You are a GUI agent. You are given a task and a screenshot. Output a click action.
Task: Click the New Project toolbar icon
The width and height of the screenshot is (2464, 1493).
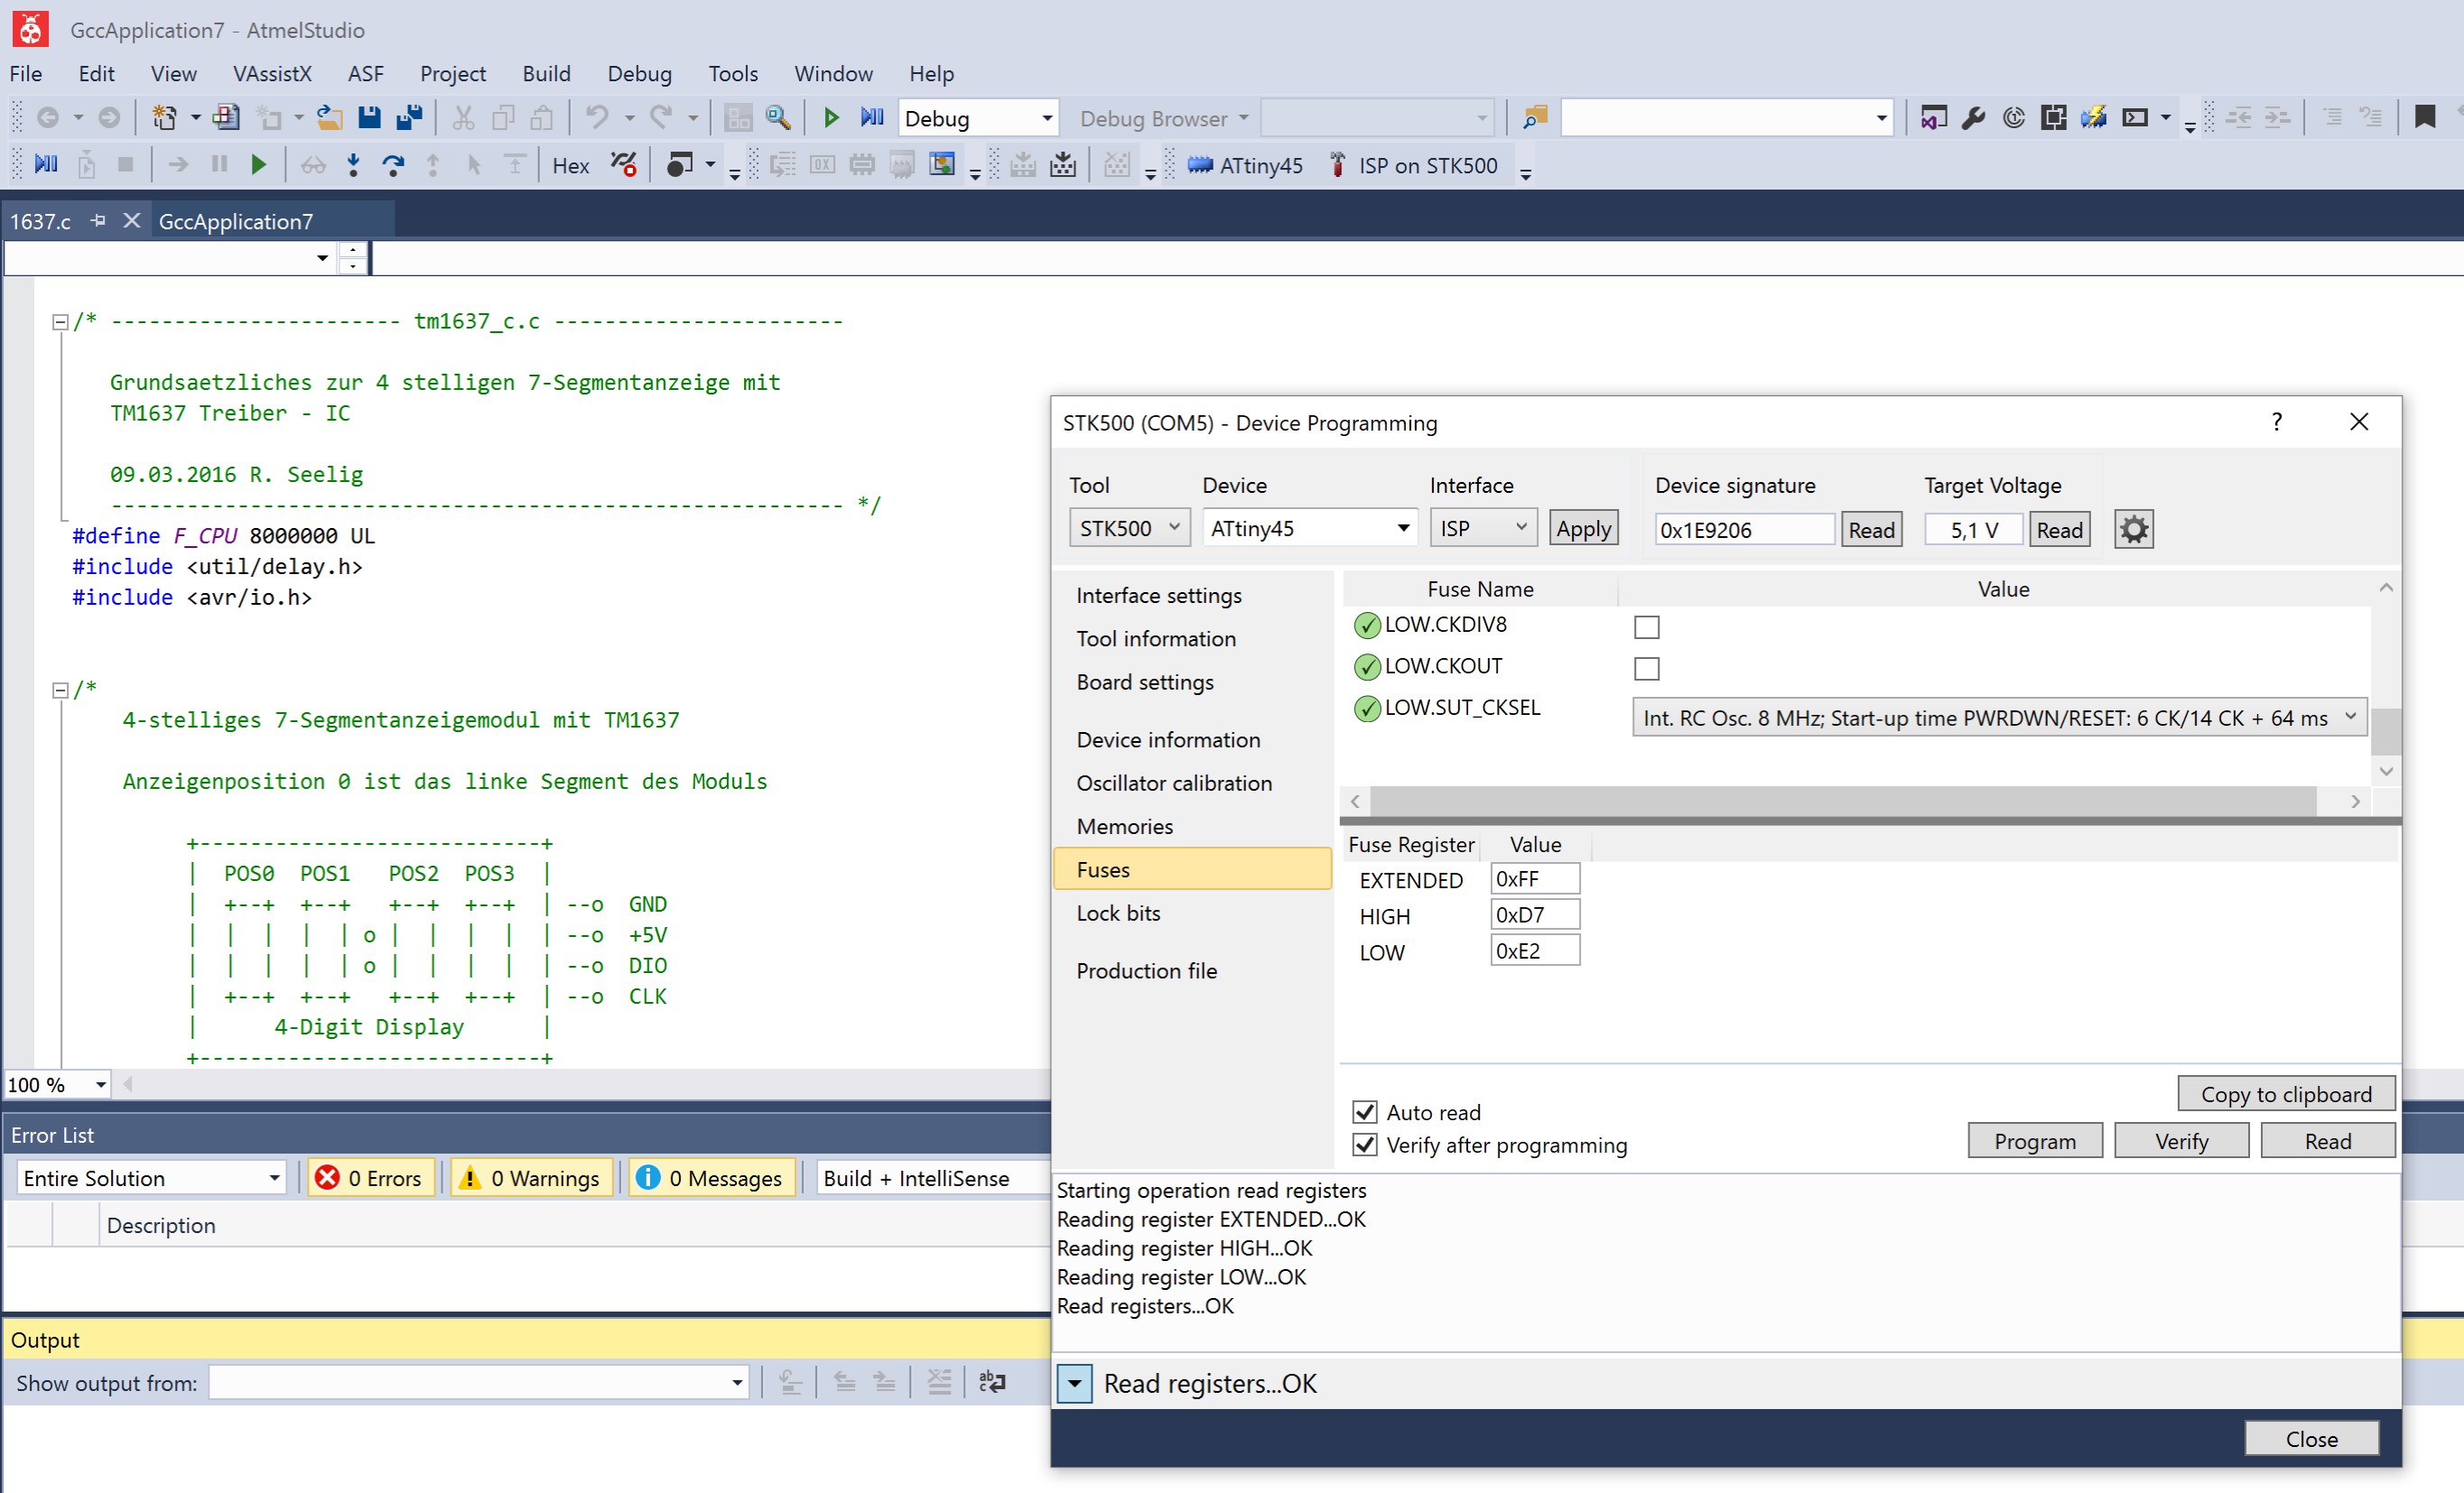click(x=164, y=118)
